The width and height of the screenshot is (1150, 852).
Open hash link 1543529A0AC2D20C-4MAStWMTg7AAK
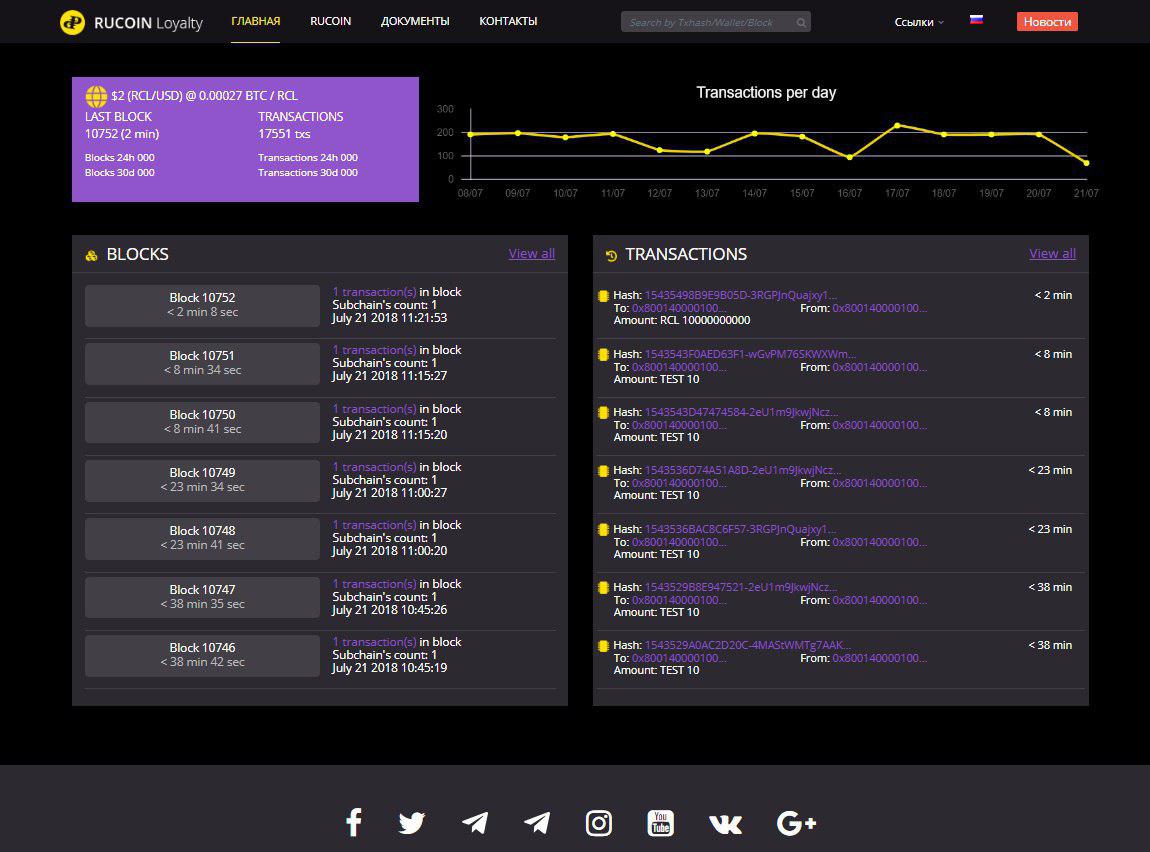click(748, 645)
